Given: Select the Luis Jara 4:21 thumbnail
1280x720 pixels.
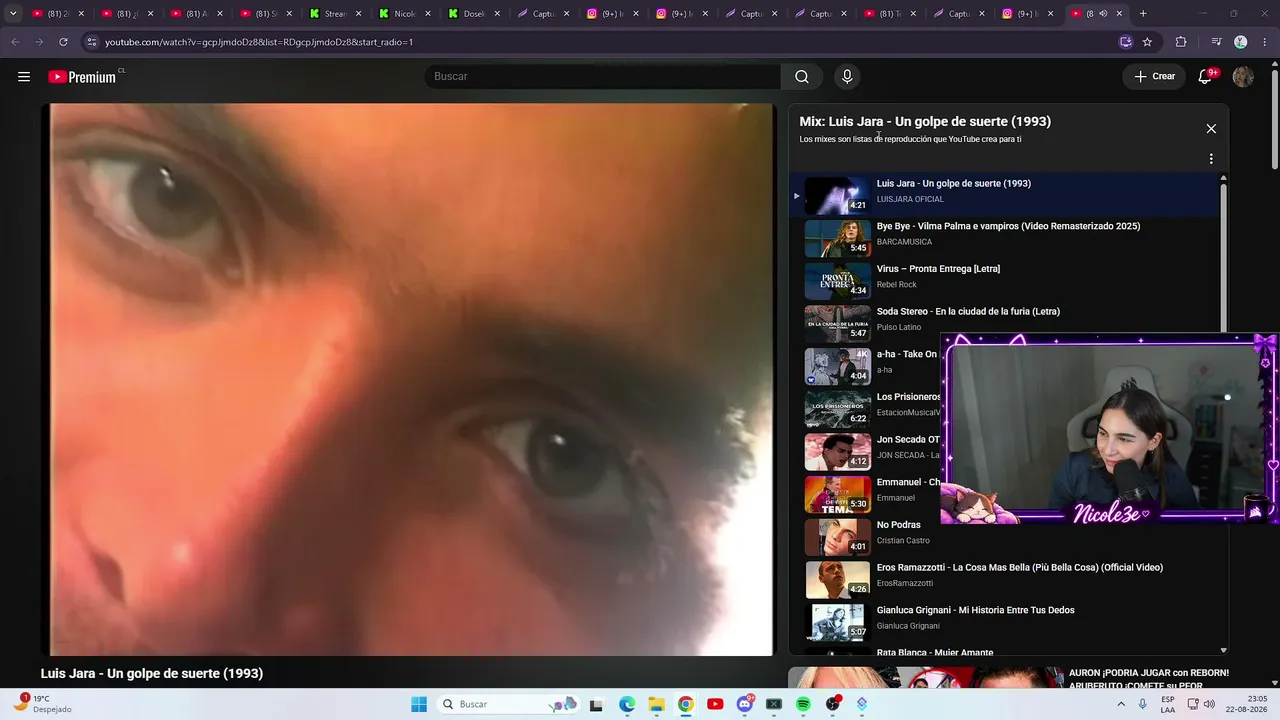Looking at the screenshot, I should tap(838, 196).
